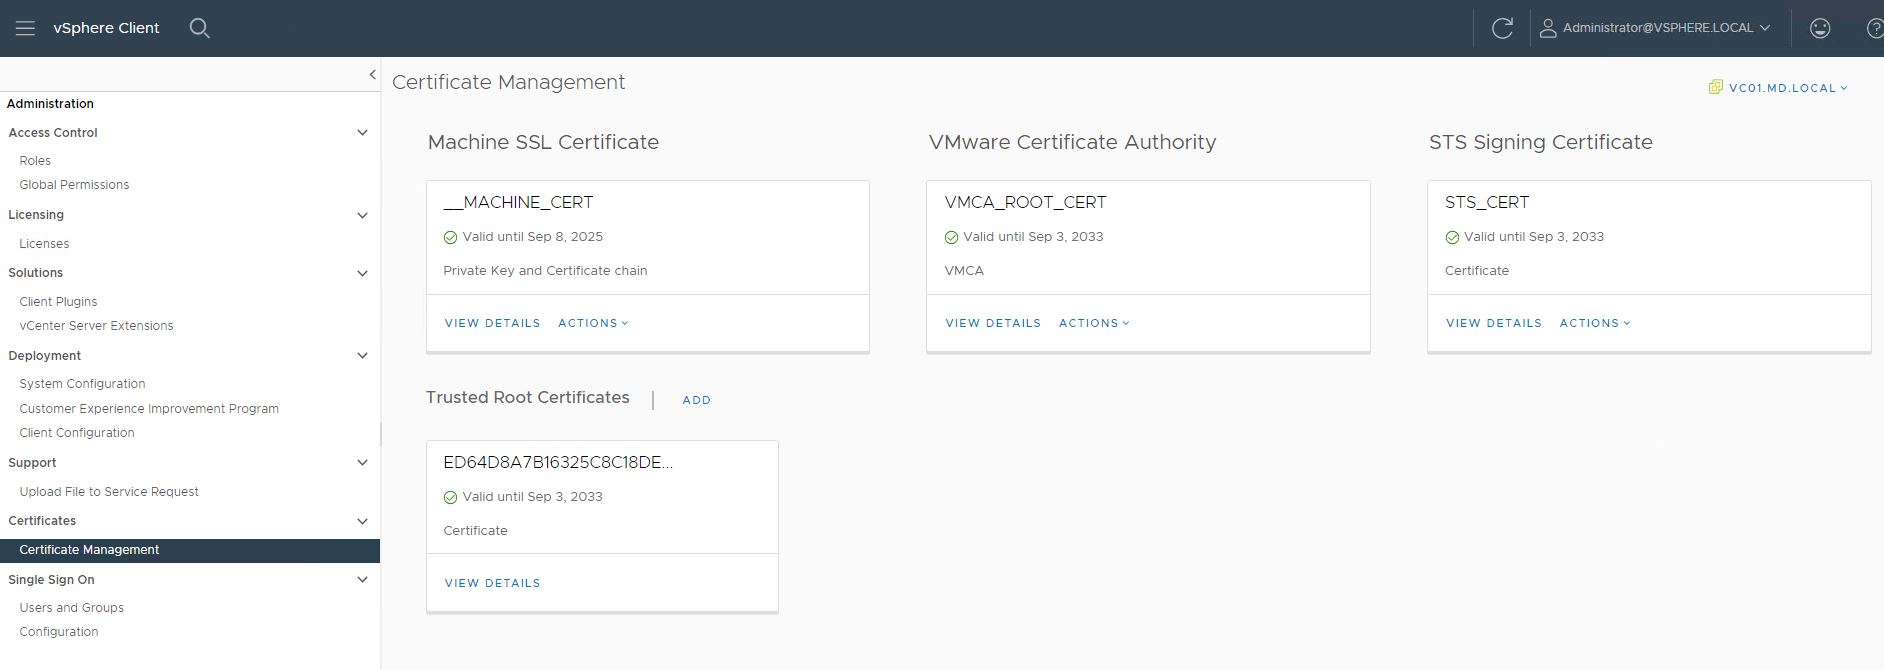
Task: Click the ED64D8A7B16325C8C18DE... certificate title
Action: 558,462
